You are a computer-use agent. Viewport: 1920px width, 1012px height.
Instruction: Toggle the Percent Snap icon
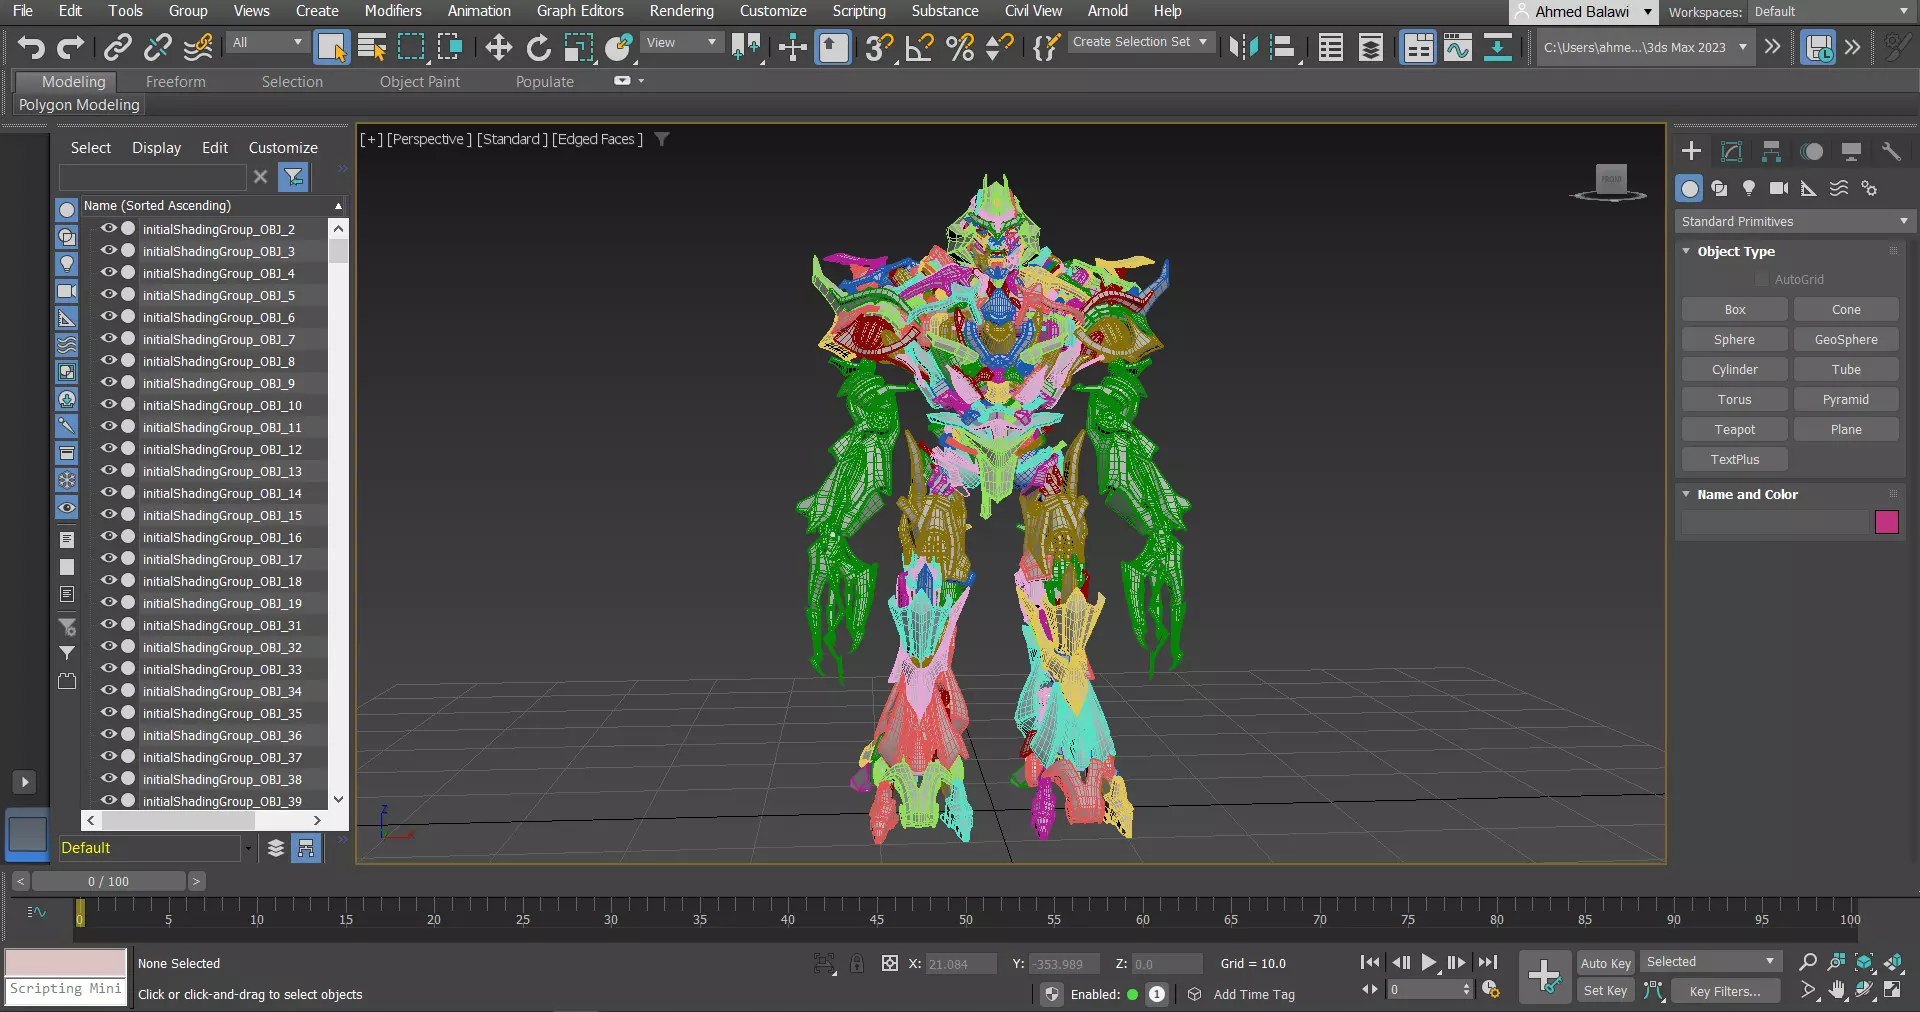(960, 47)
